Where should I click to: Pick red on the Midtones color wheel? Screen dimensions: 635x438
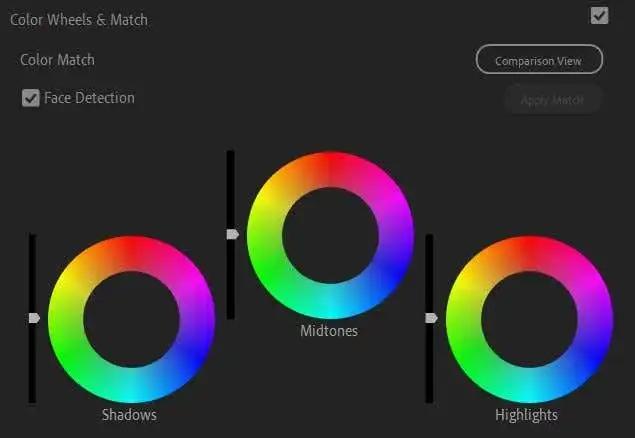[330, 169]
